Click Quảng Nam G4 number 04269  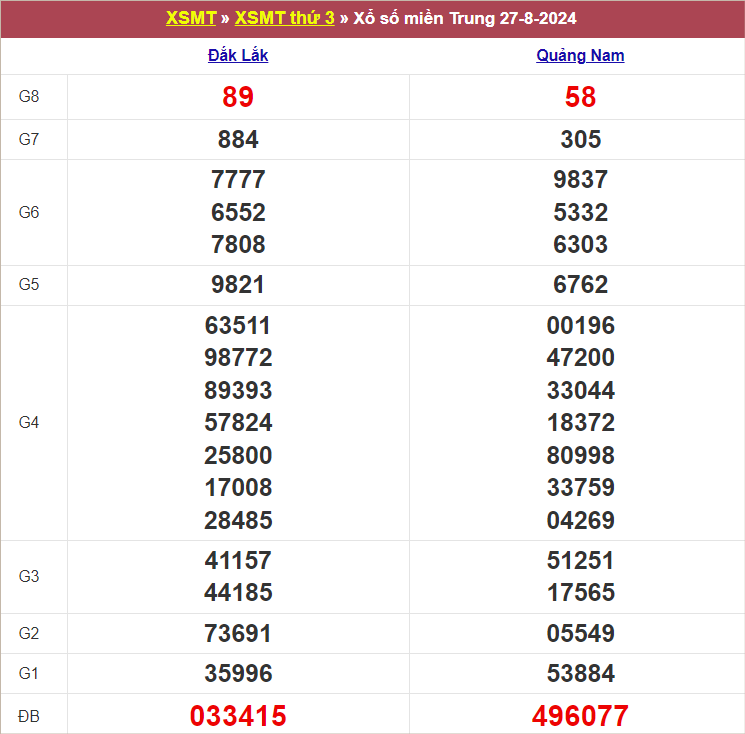pos(581,521)
